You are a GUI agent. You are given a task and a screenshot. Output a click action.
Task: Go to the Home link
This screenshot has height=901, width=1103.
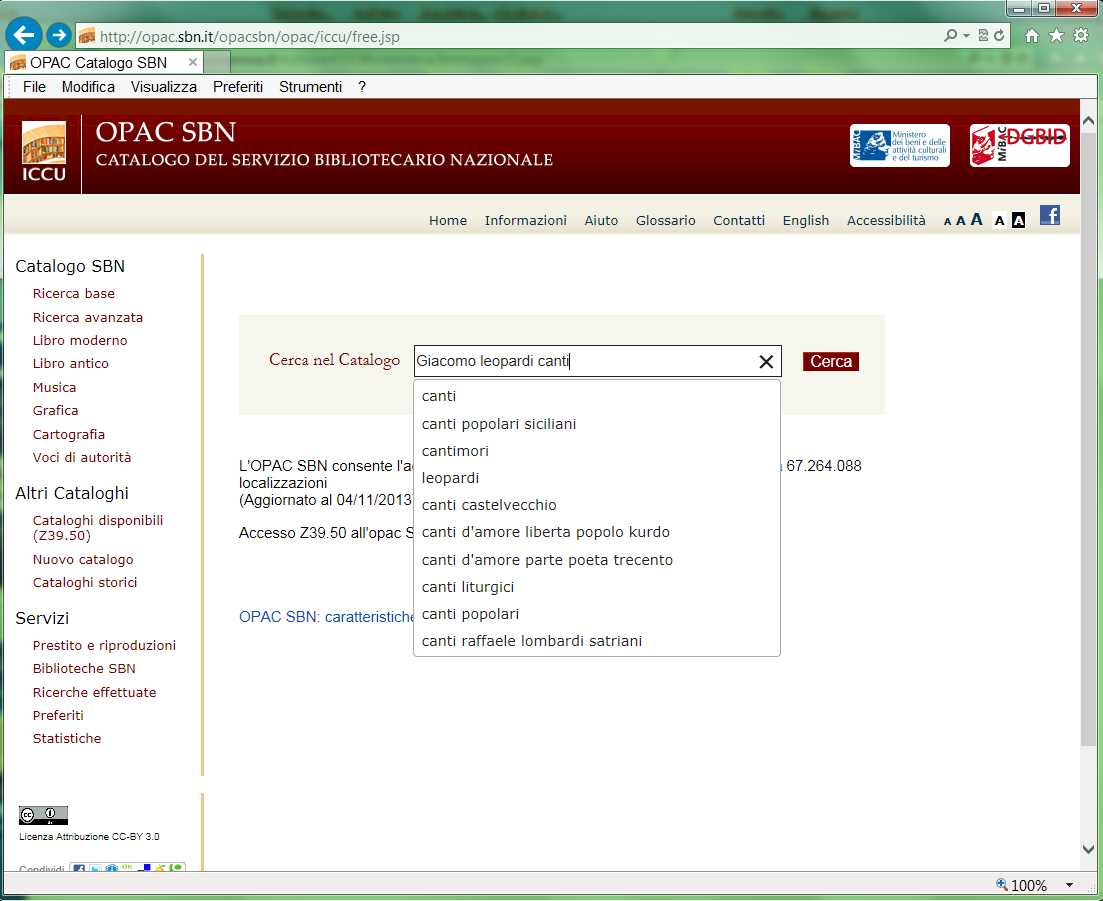(x=448, y=220)
